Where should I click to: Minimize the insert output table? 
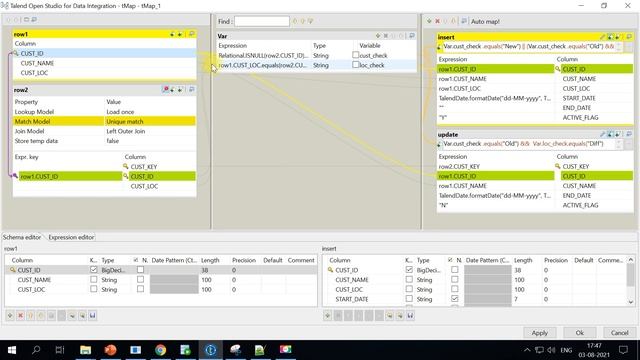629,37
